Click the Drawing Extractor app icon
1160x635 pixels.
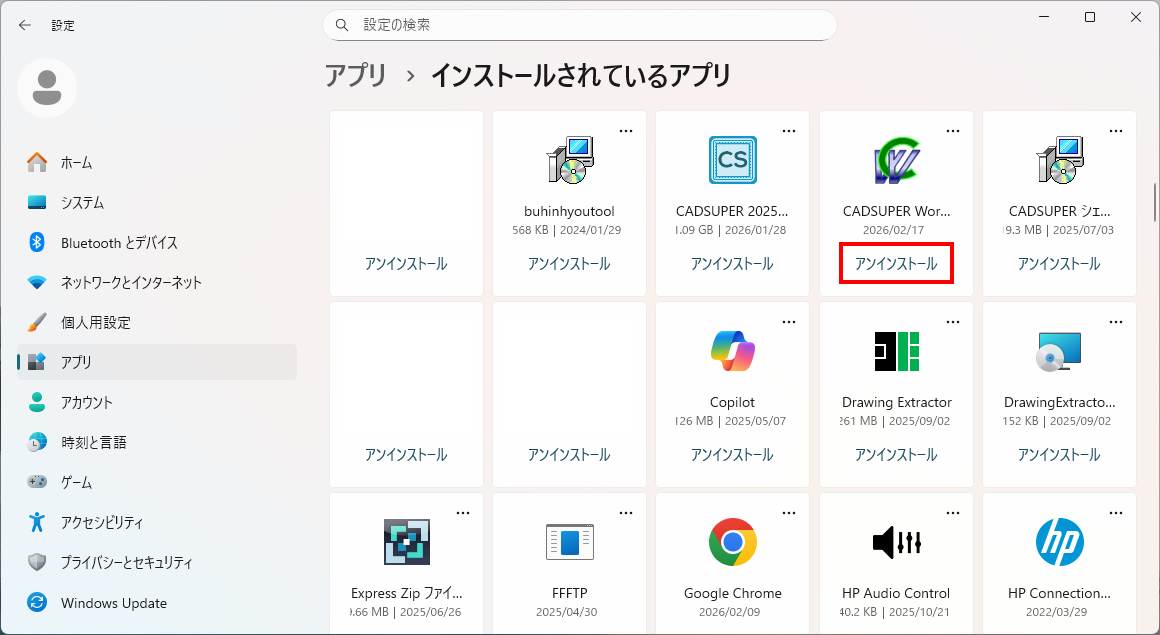[x=897, y=351]
